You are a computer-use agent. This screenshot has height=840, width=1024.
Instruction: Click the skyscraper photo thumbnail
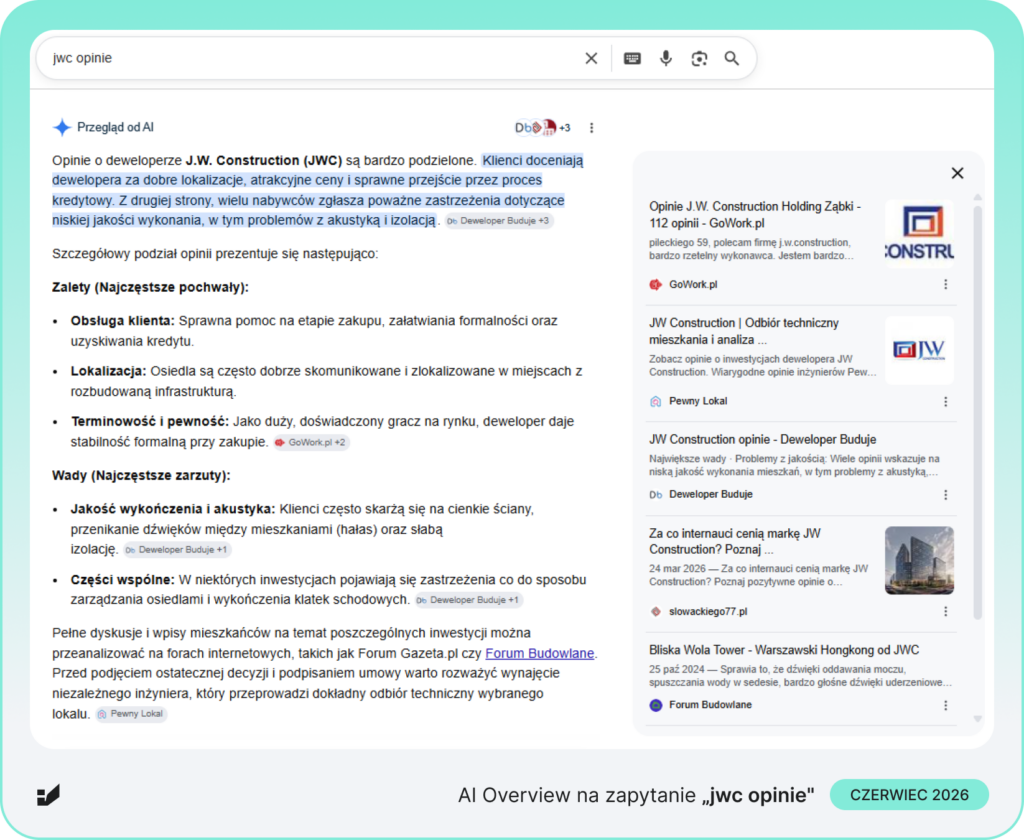coord(919,560)
